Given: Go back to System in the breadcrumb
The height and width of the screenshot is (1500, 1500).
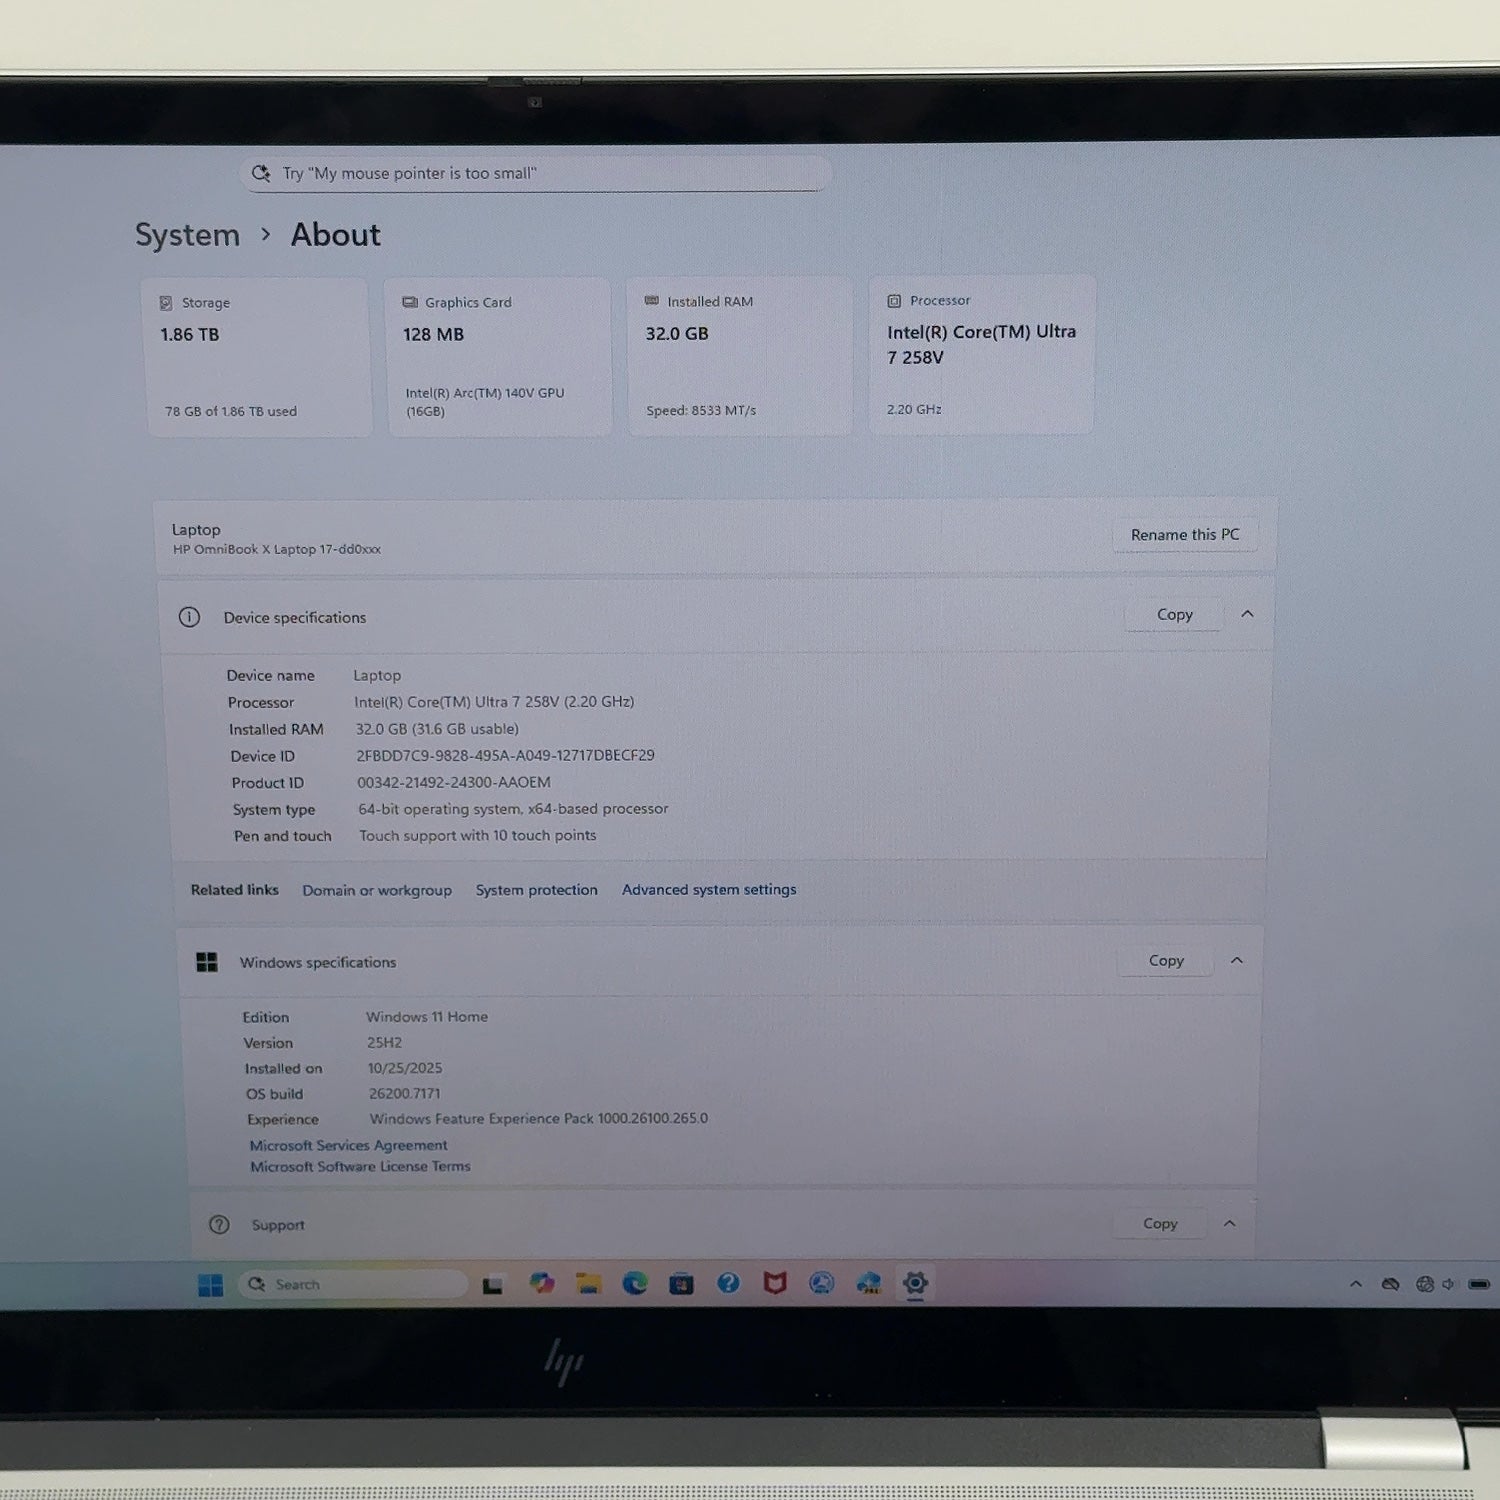Looking at the screenshot, I should pyautogui.click(x=188, y=235).
